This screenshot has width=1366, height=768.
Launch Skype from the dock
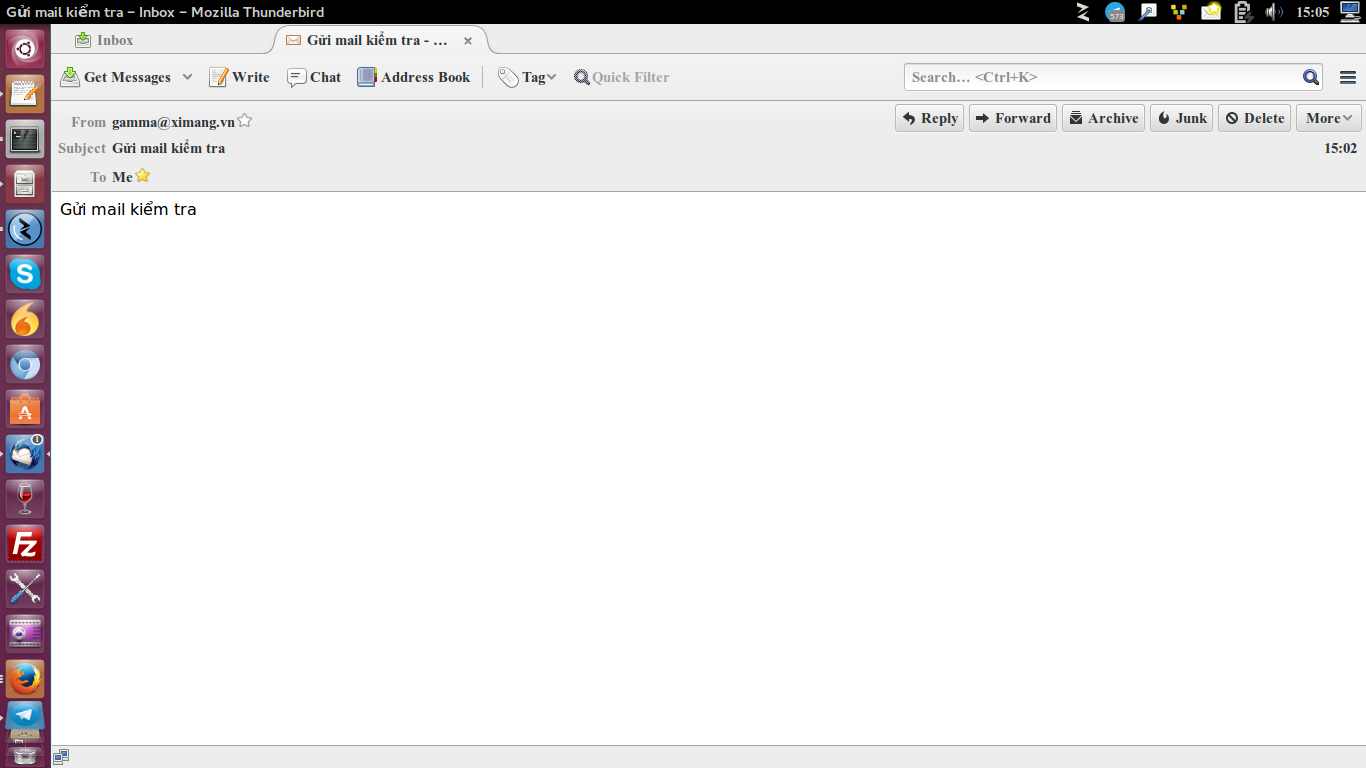(25, 274)
